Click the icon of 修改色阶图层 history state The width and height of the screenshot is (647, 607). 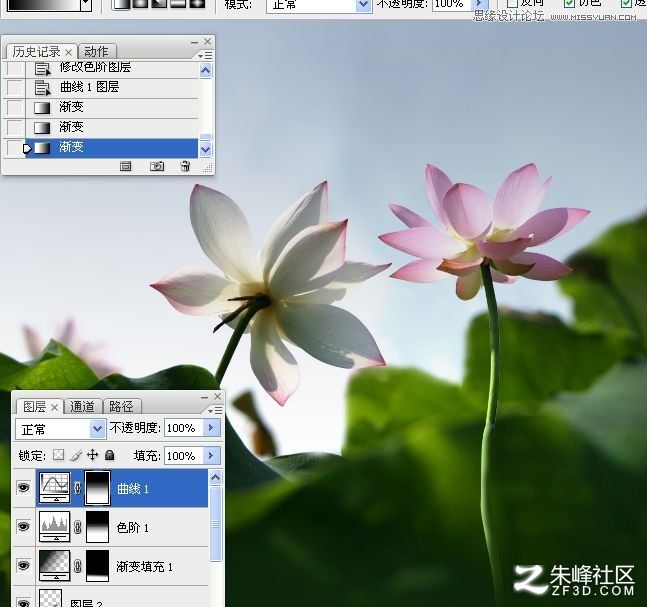42,68
